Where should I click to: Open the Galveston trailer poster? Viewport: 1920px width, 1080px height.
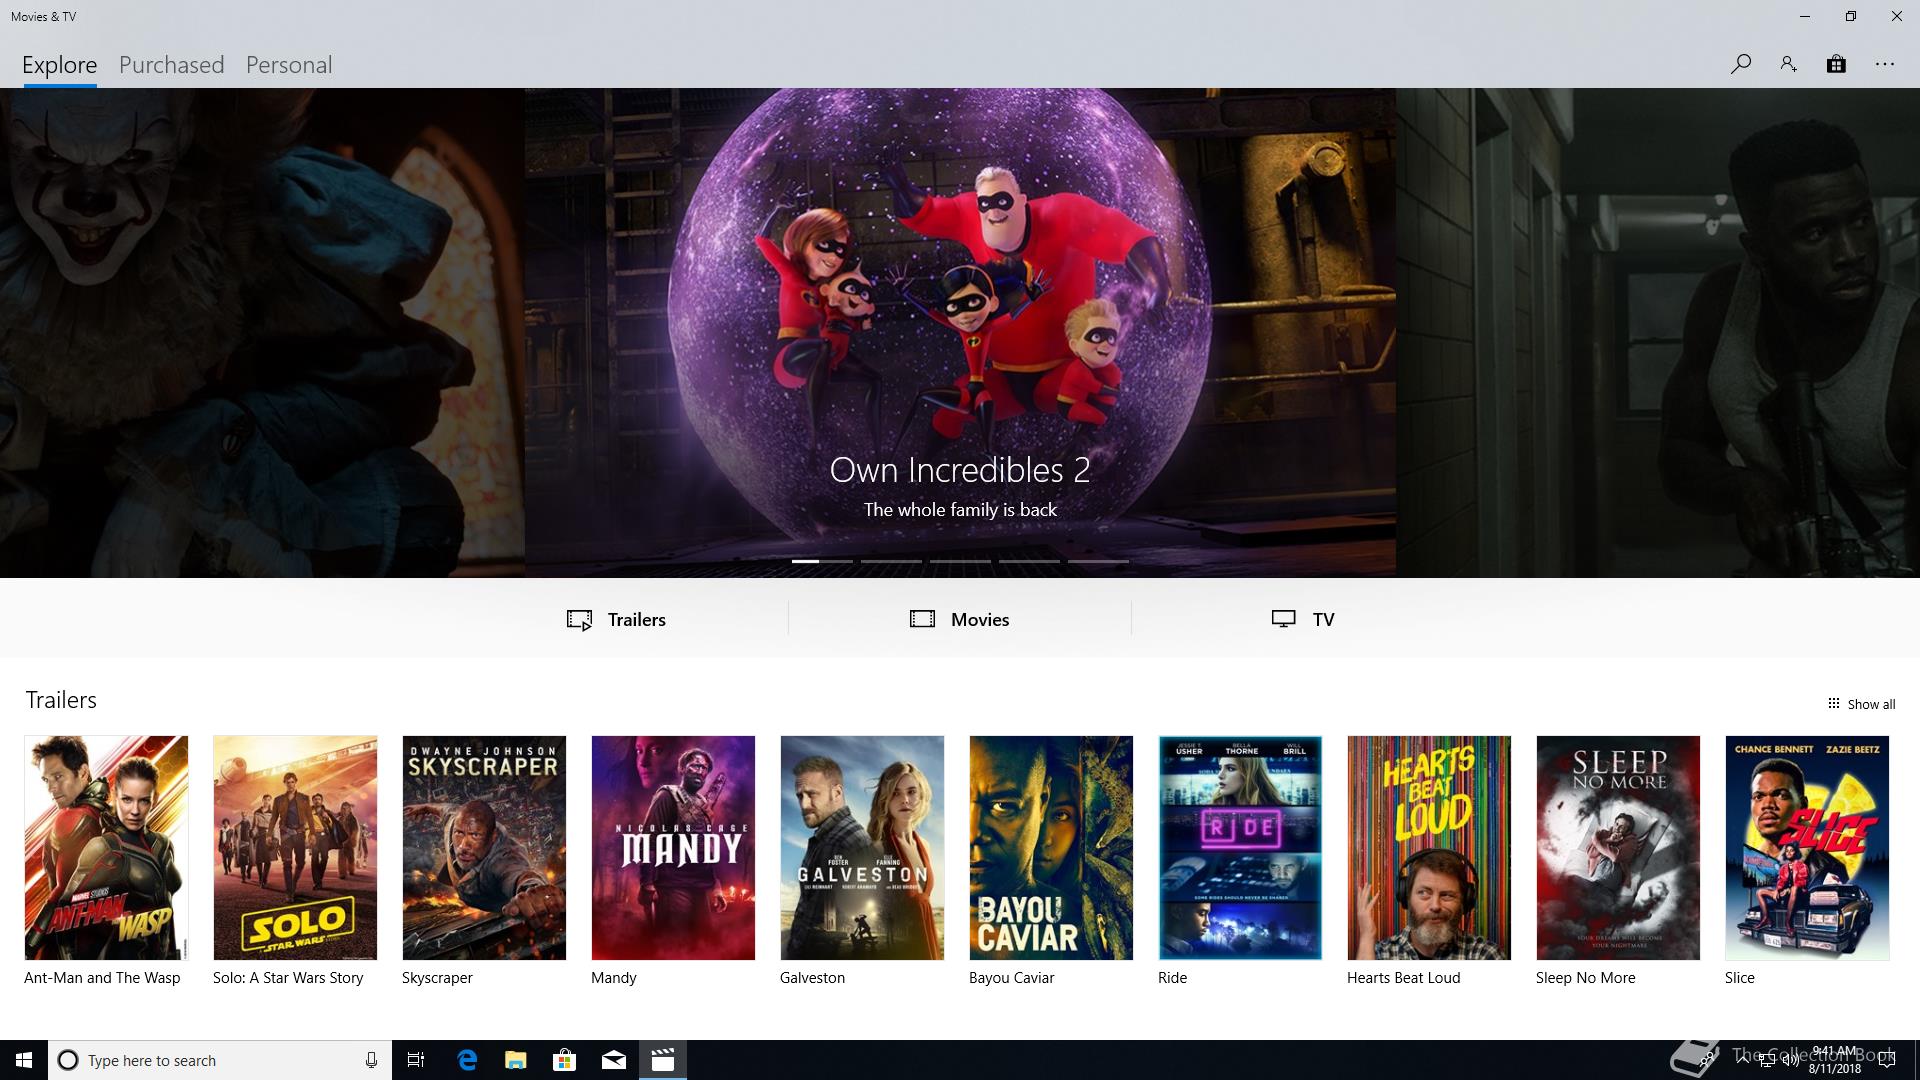[x=862, y=848]
